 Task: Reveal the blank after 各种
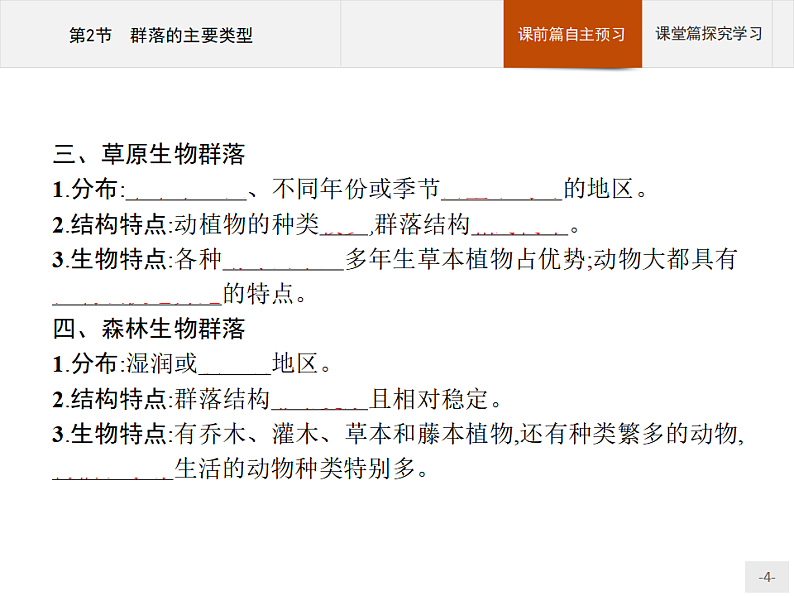pos(283,260)
